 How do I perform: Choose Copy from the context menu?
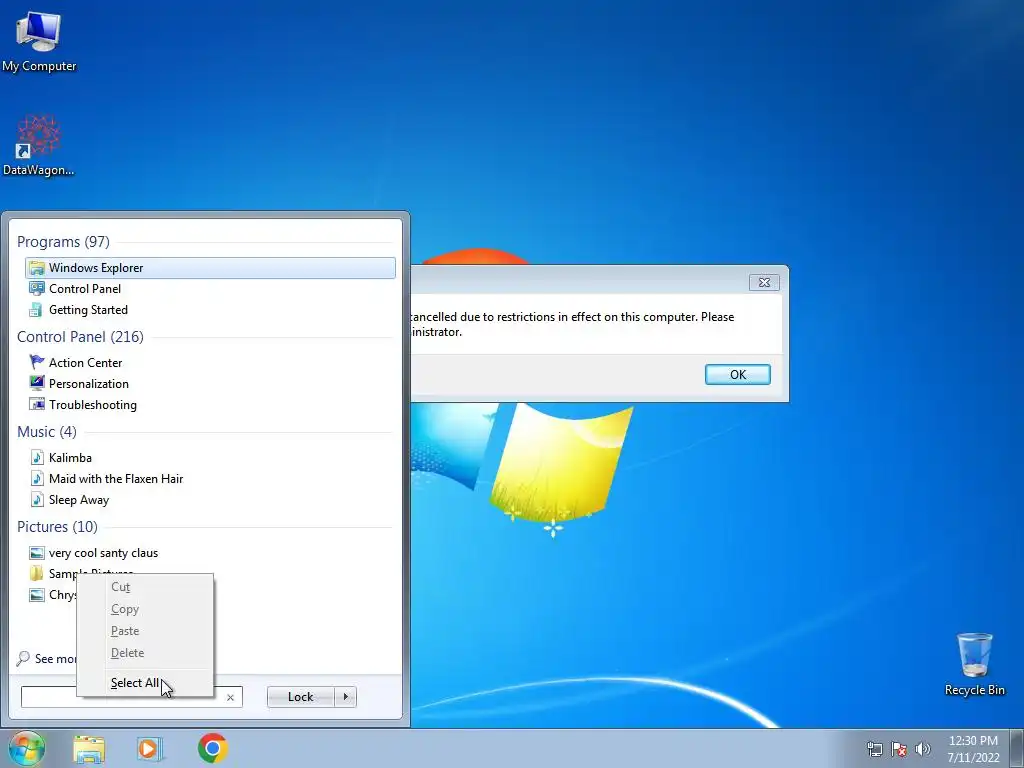pos(145,609)
